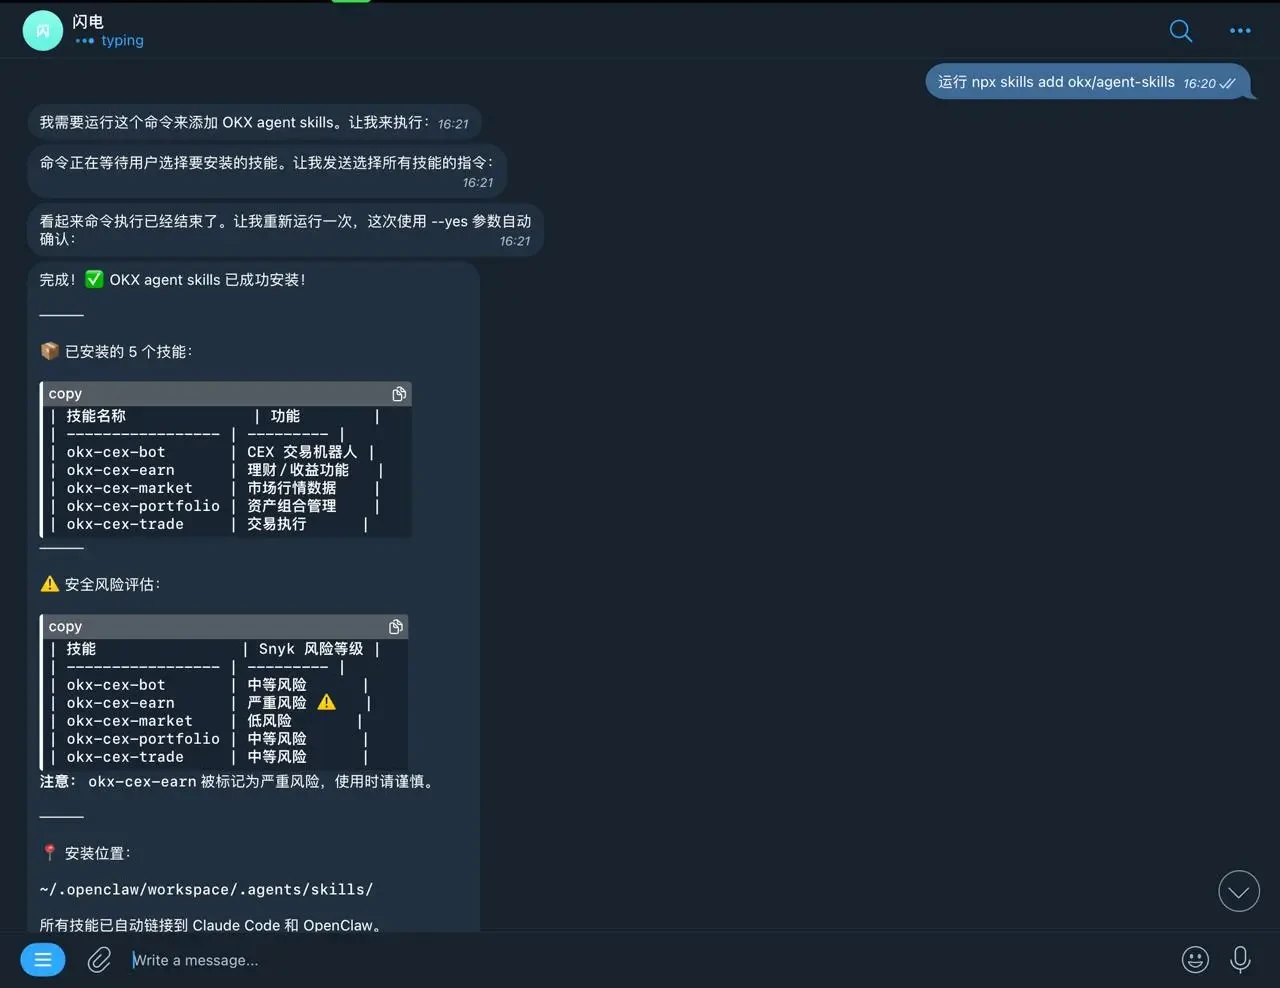
Task: Copy the Snyk risk level code block
Action: tap(396, 627)
